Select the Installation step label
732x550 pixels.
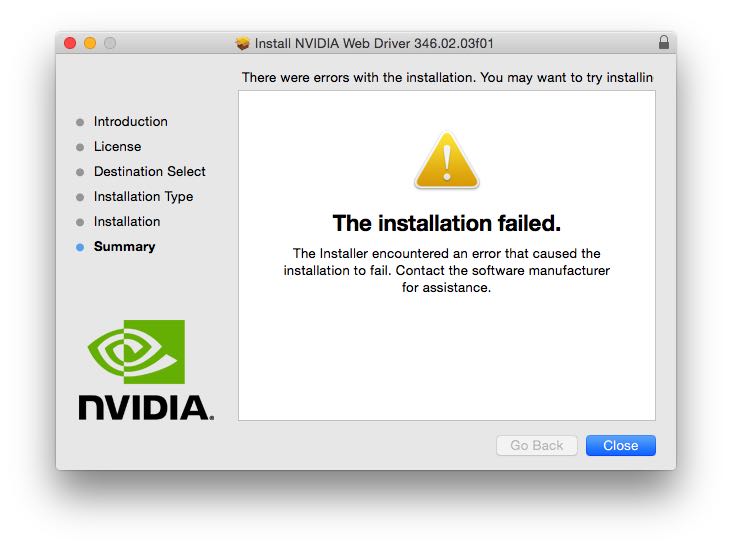(127, 221)
